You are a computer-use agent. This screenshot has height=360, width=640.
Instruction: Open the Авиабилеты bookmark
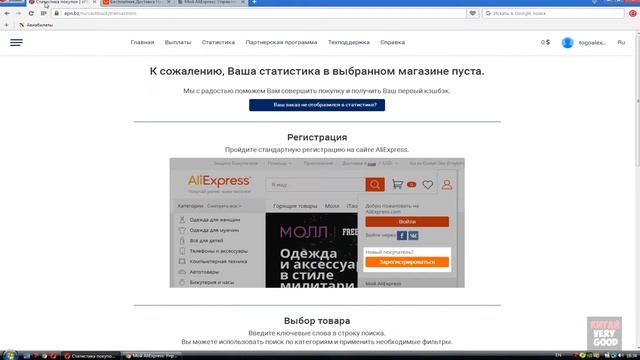tap(36, 25)
